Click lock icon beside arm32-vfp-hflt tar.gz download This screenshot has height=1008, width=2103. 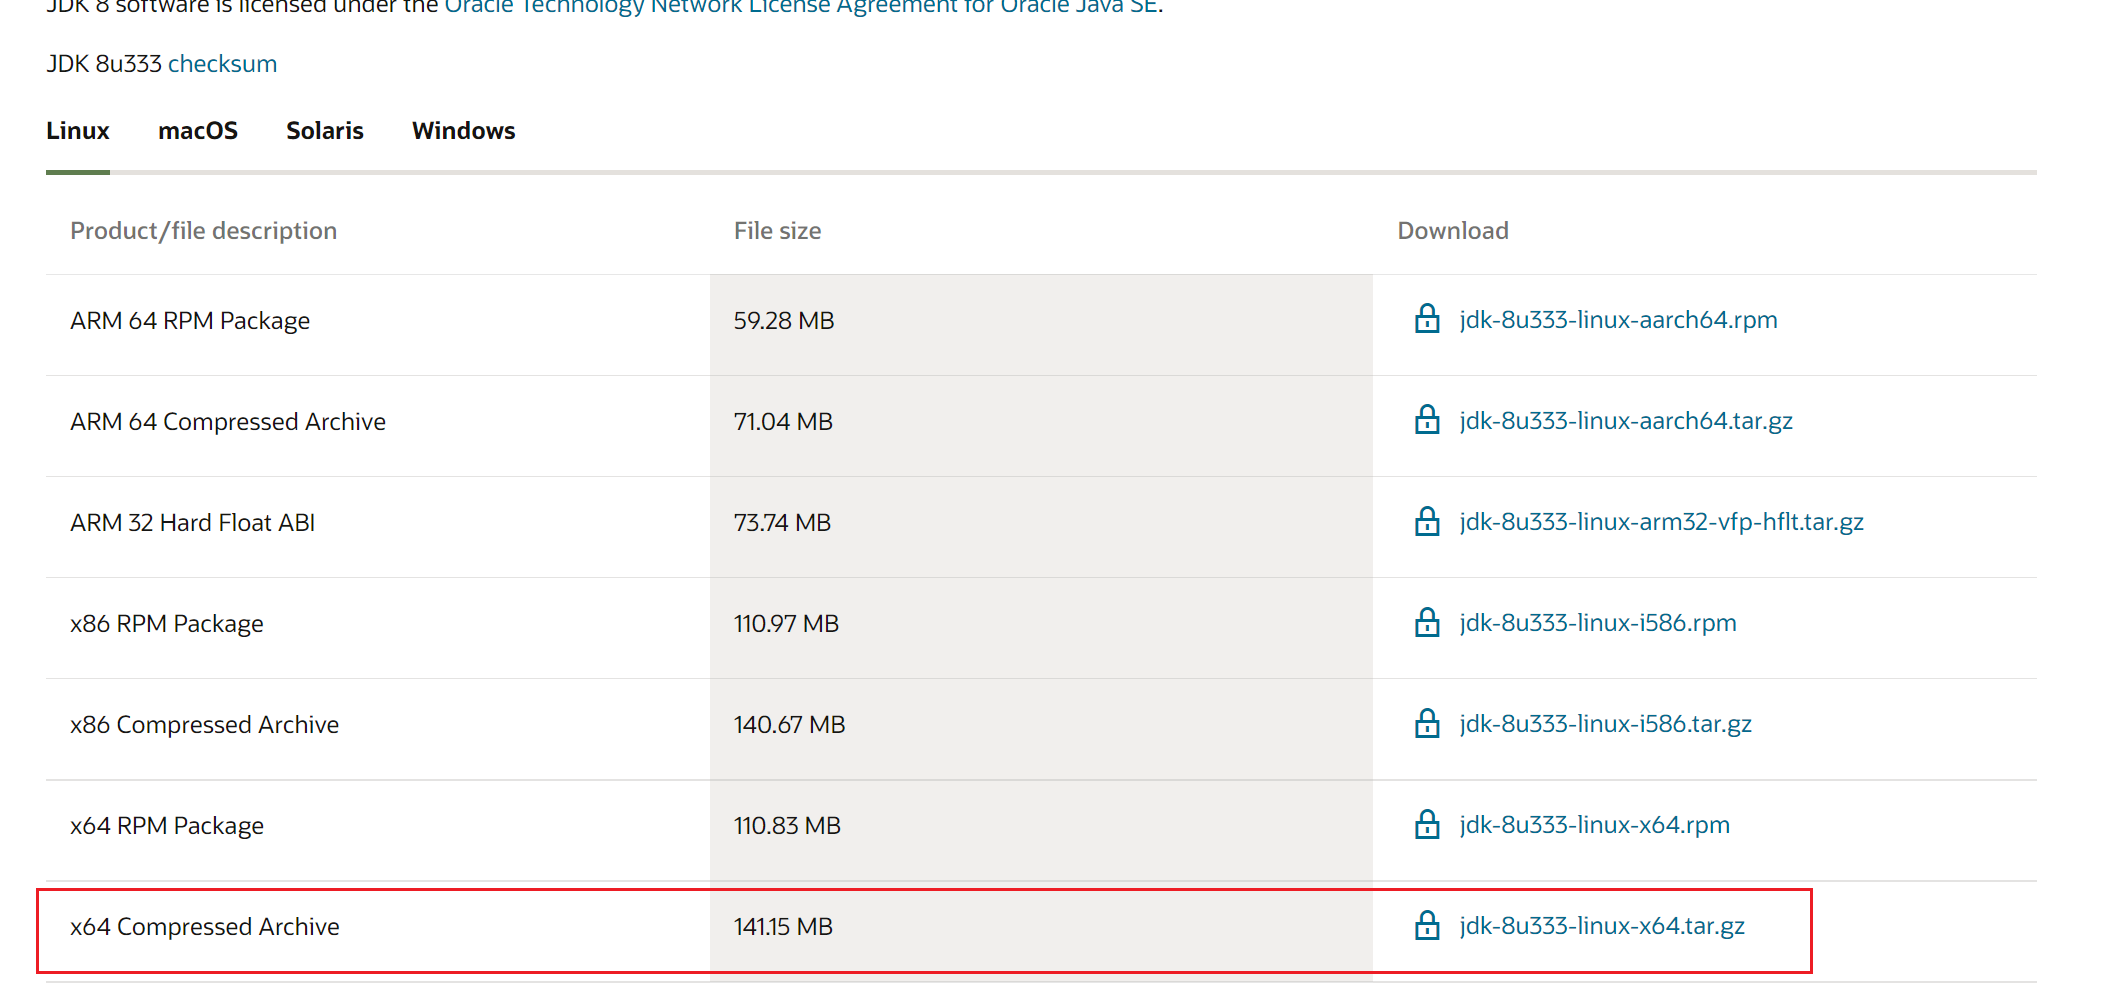point(1427,521)
